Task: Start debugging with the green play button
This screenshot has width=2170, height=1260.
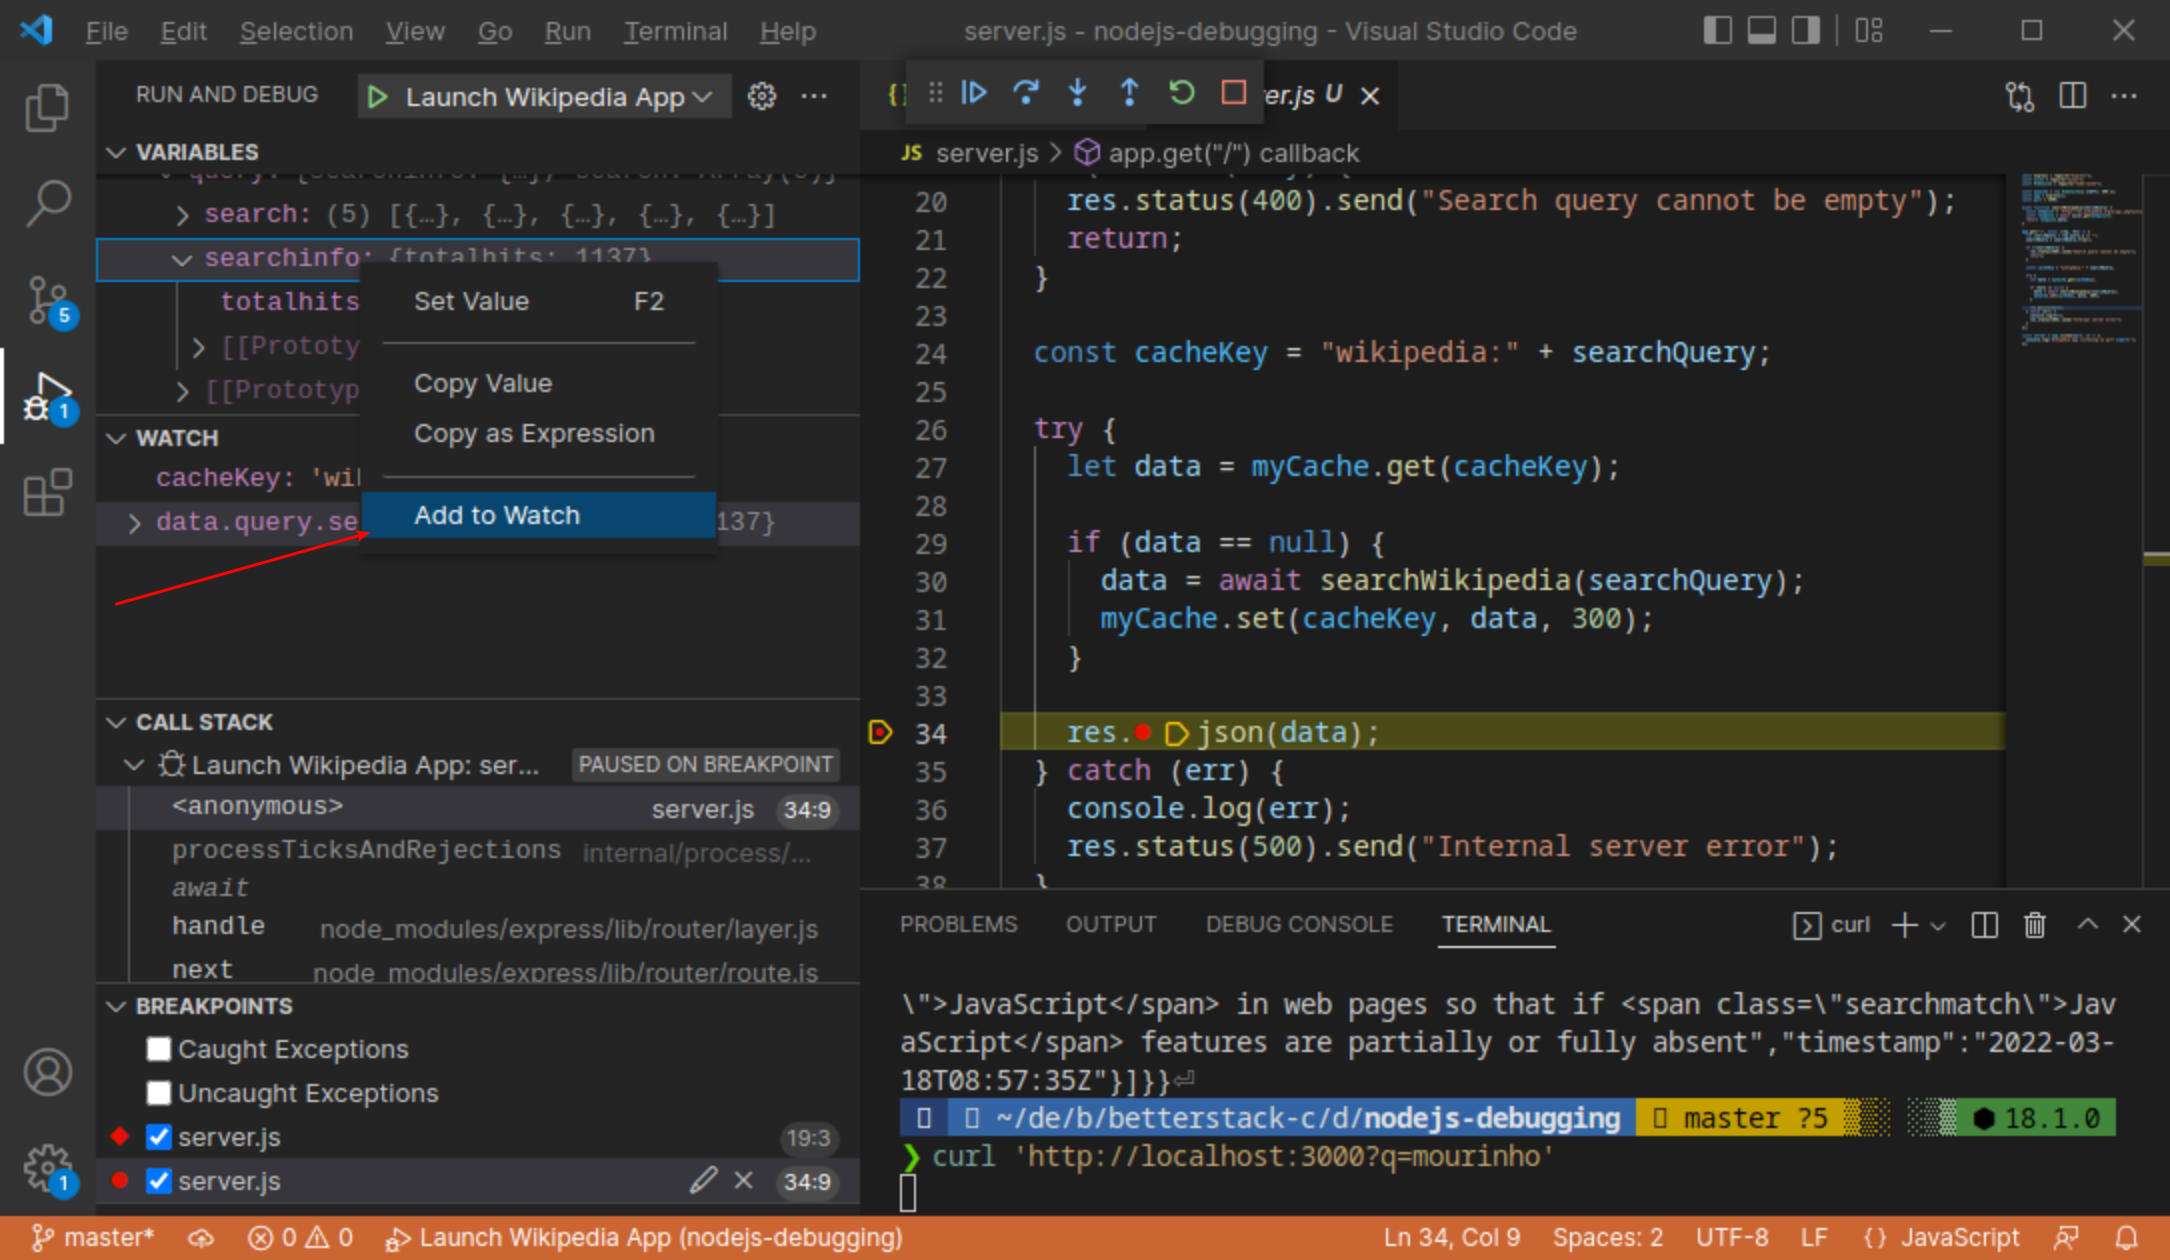Action: (x=377, y=97)
